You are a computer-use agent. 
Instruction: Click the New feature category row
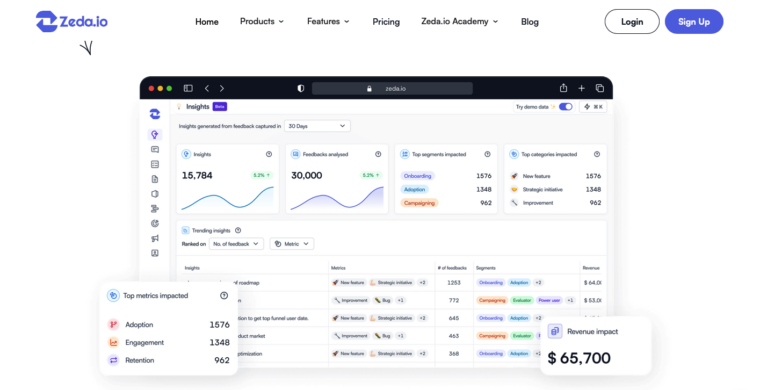[x=555, y=176]
